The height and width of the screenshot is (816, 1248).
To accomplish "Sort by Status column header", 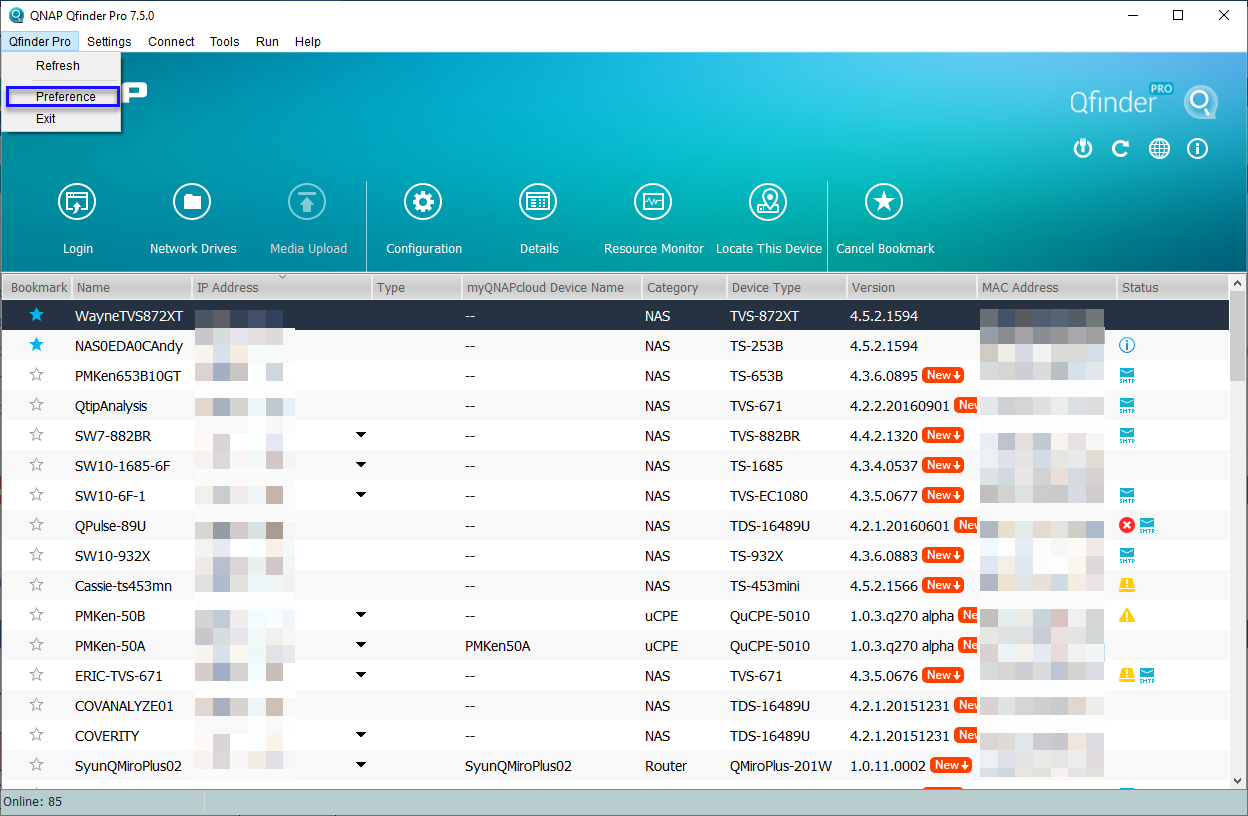I will tap(1173, 287).
